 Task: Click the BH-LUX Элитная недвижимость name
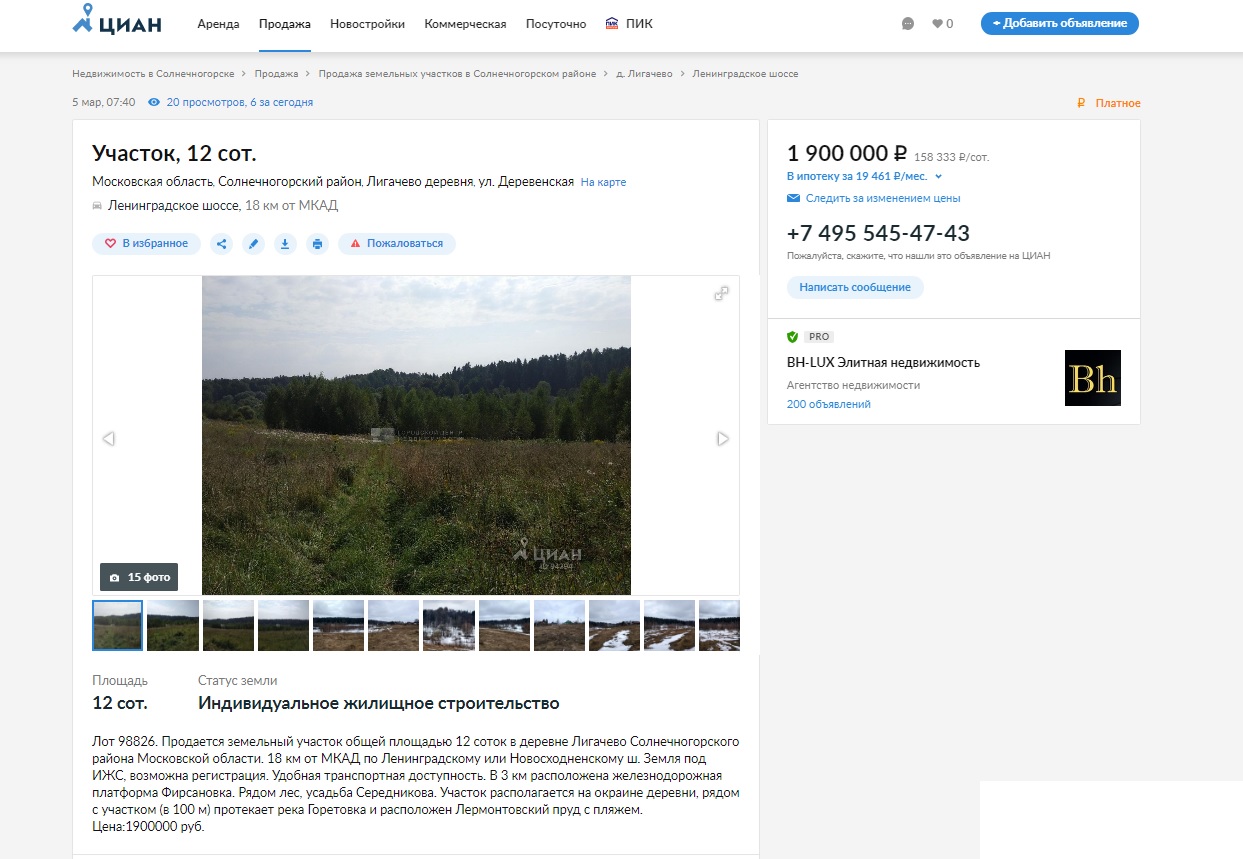tap(883, 362)
